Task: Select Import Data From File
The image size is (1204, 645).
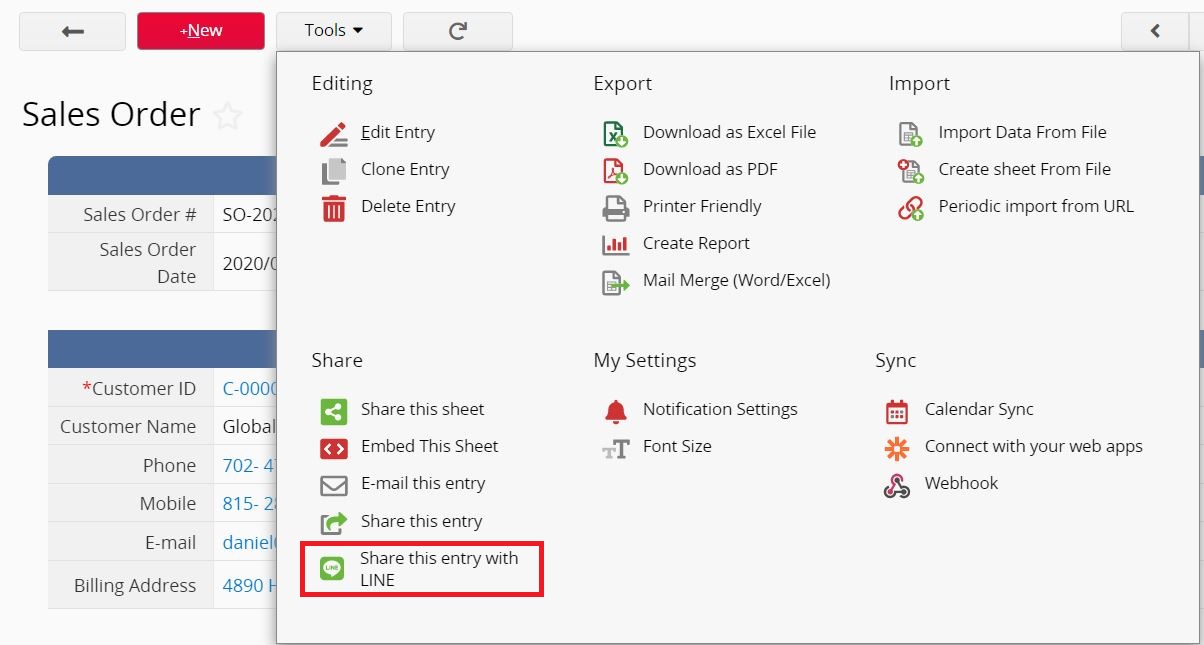Action: (x=1022, y=133)
